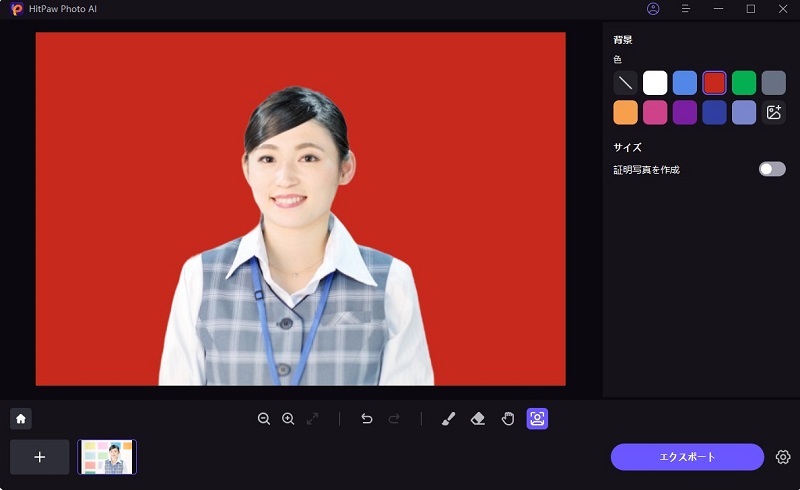Choose gray background swatch
The image size is (800, 490).
click(773, 83)
